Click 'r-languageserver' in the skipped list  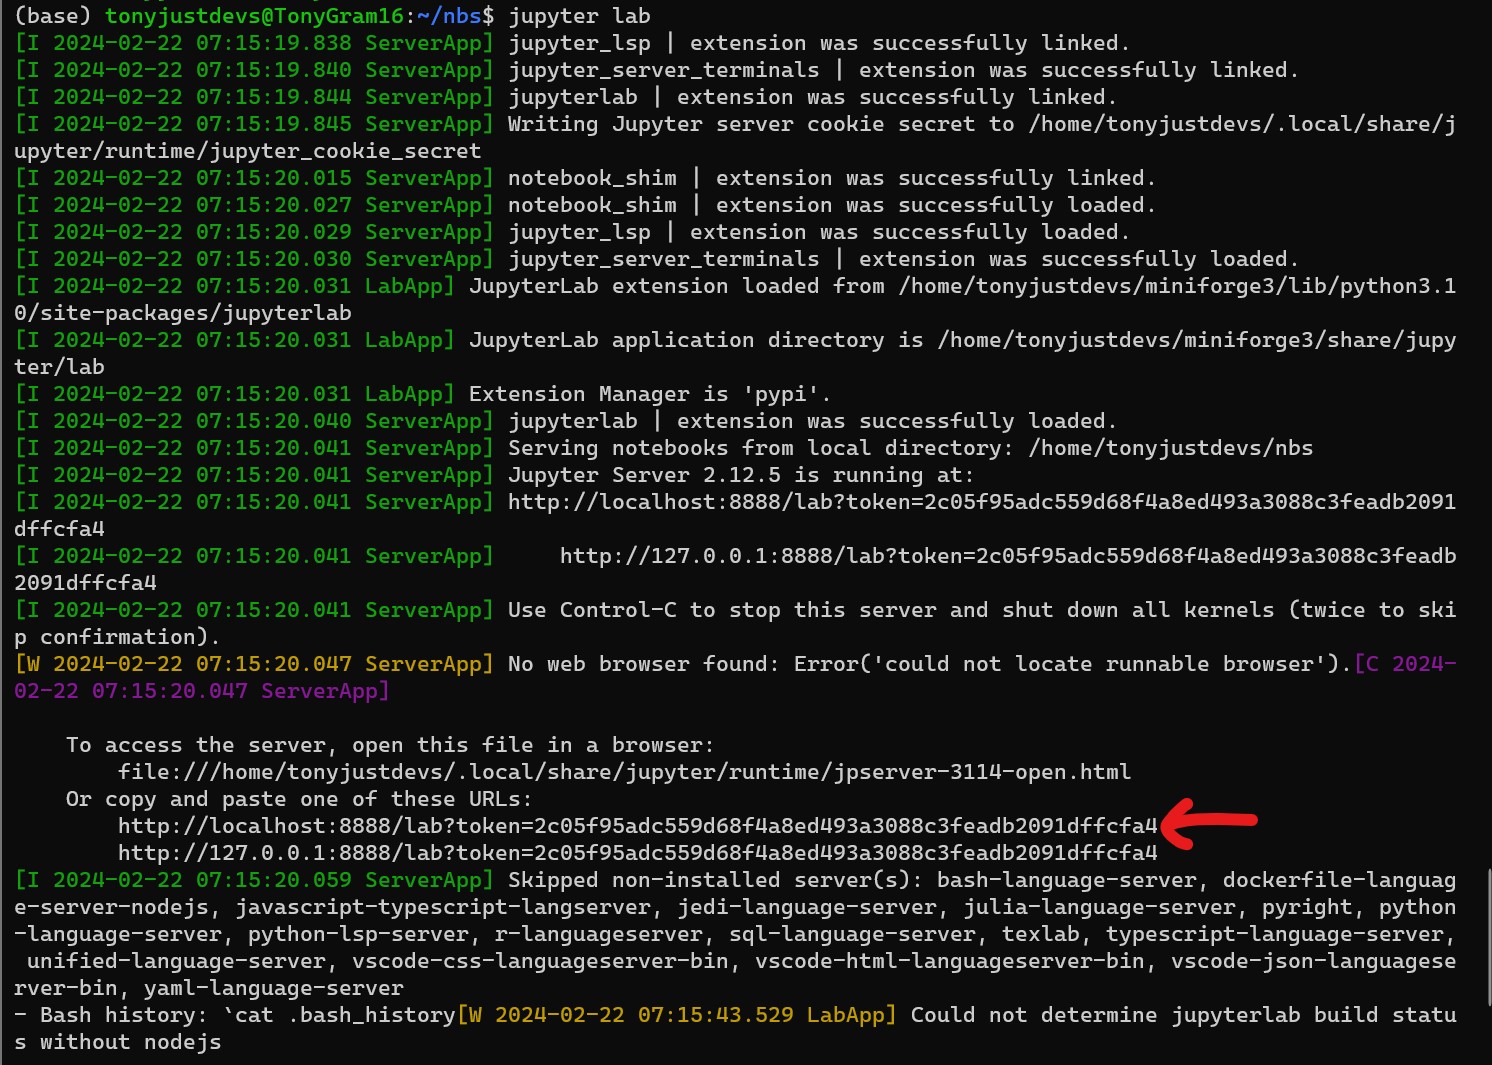(598, 934)
